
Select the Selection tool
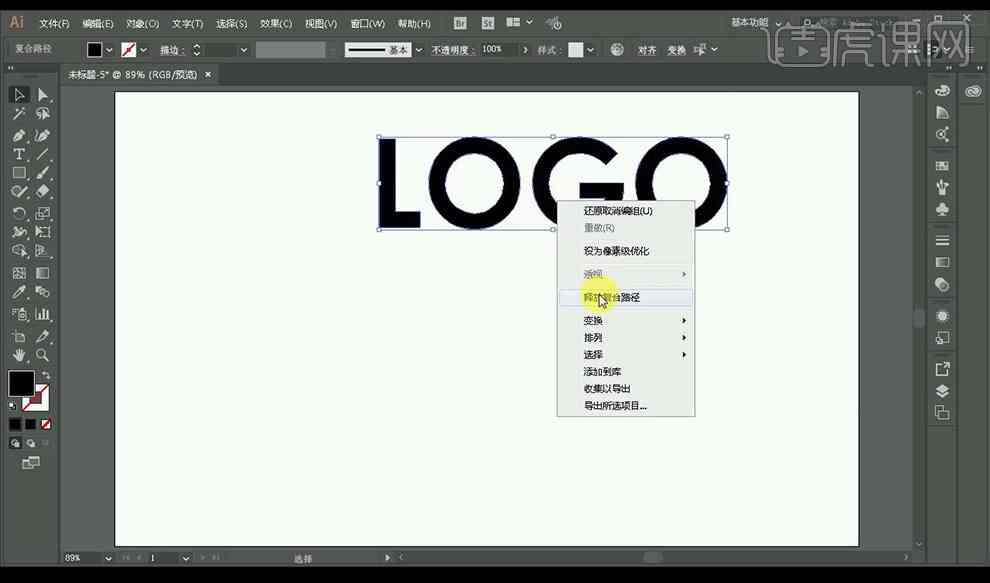tap(19, 95)
